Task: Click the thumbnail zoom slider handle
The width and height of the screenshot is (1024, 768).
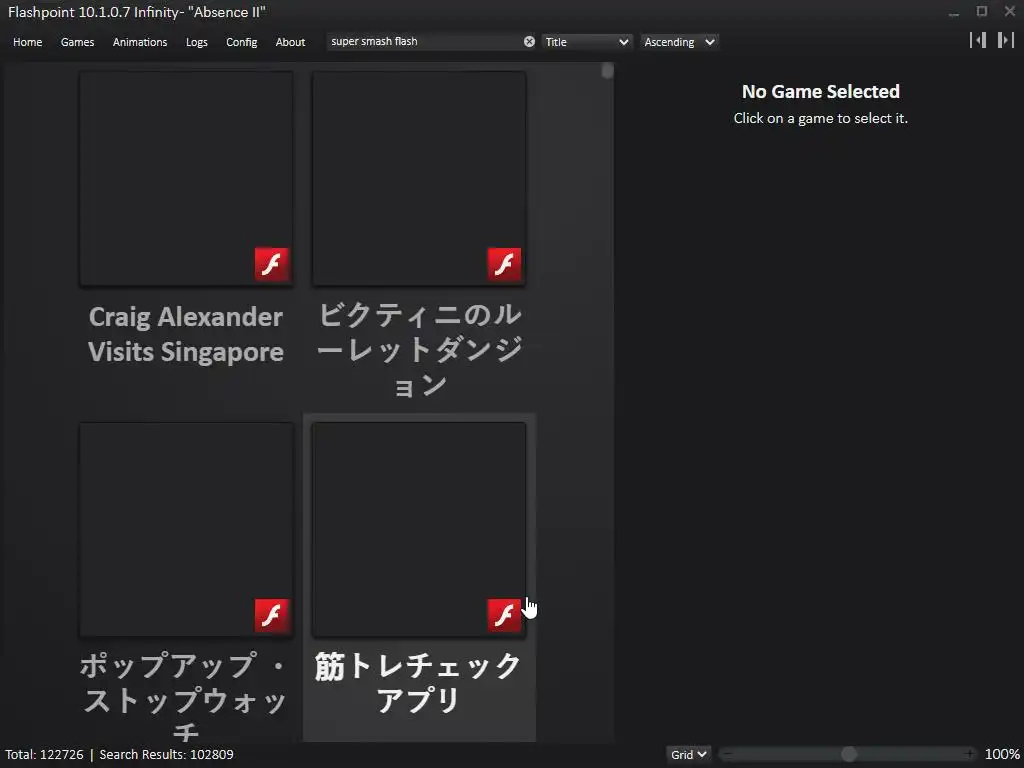Action: point(848,754)
